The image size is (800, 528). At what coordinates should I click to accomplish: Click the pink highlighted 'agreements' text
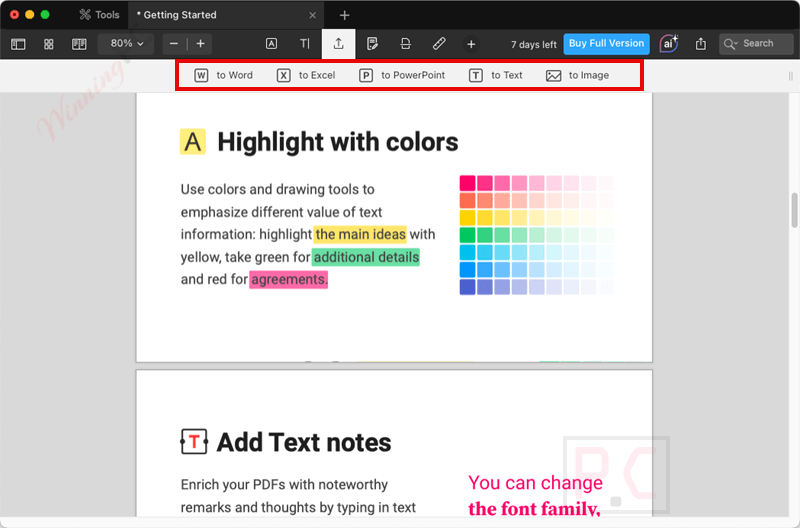[x=288, y=280]
